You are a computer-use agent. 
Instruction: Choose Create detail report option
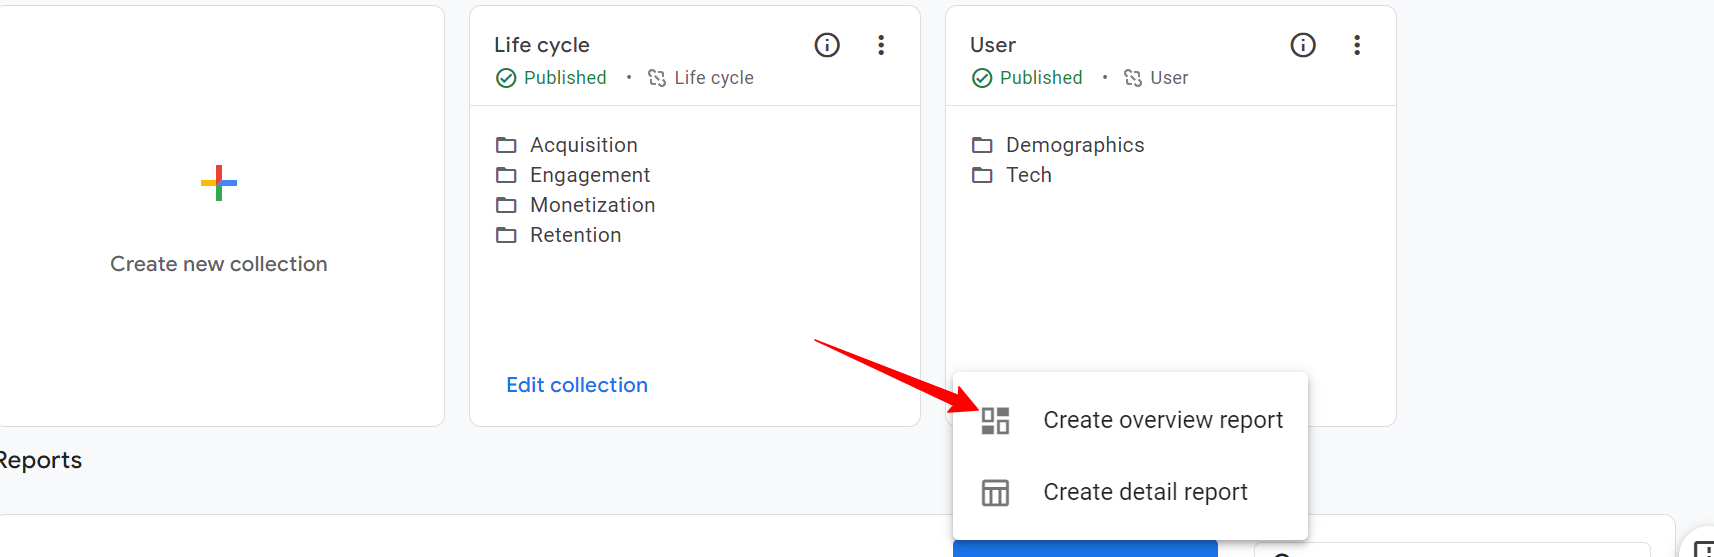tap(1145, 492)
